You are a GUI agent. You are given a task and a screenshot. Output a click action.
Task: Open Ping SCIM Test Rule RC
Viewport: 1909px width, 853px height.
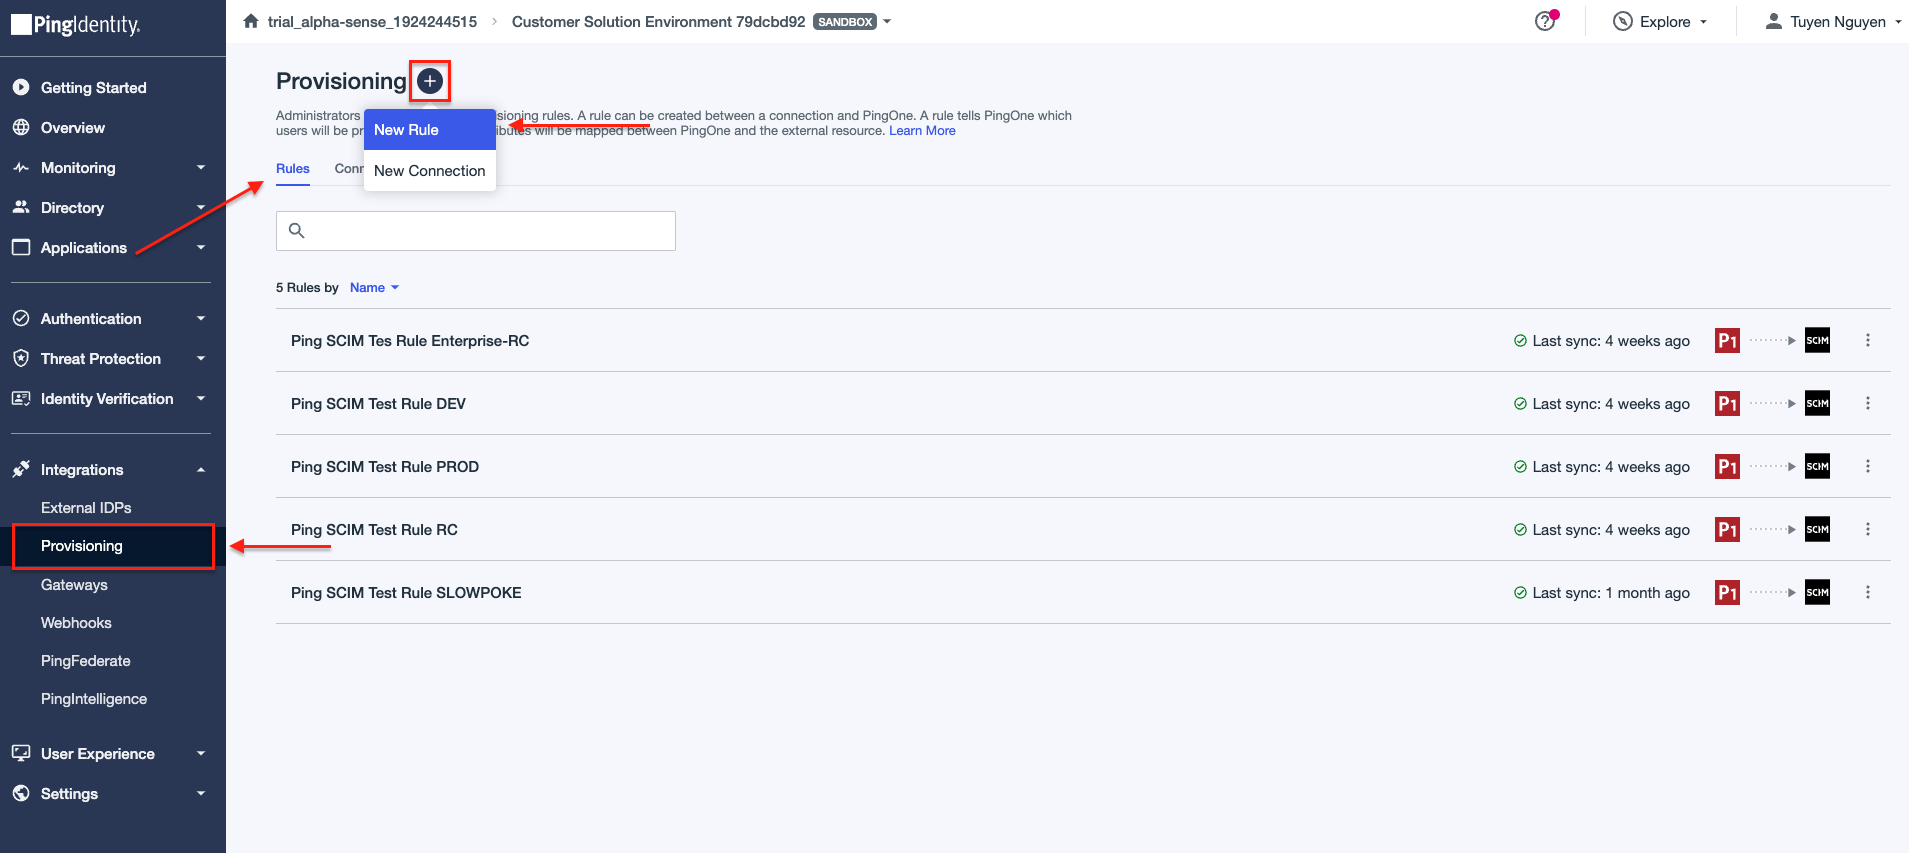click(374, 530)
